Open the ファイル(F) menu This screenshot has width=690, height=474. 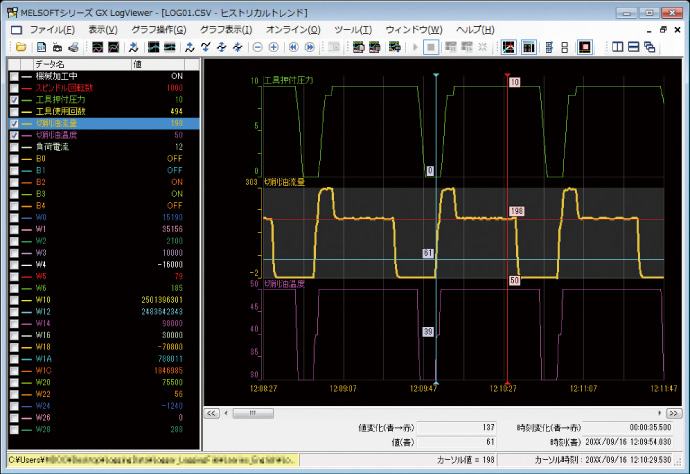click(51, 30)
